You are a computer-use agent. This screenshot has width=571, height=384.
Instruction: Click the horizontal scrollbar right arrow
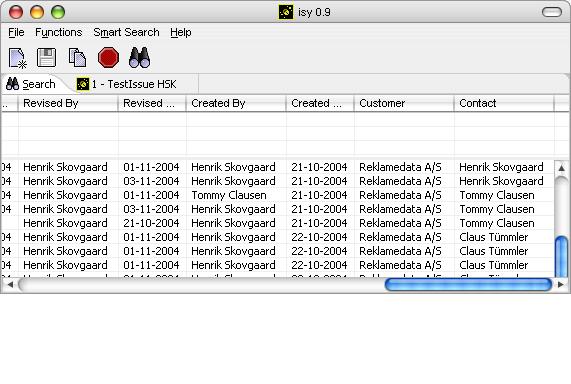tap(561, 284)
